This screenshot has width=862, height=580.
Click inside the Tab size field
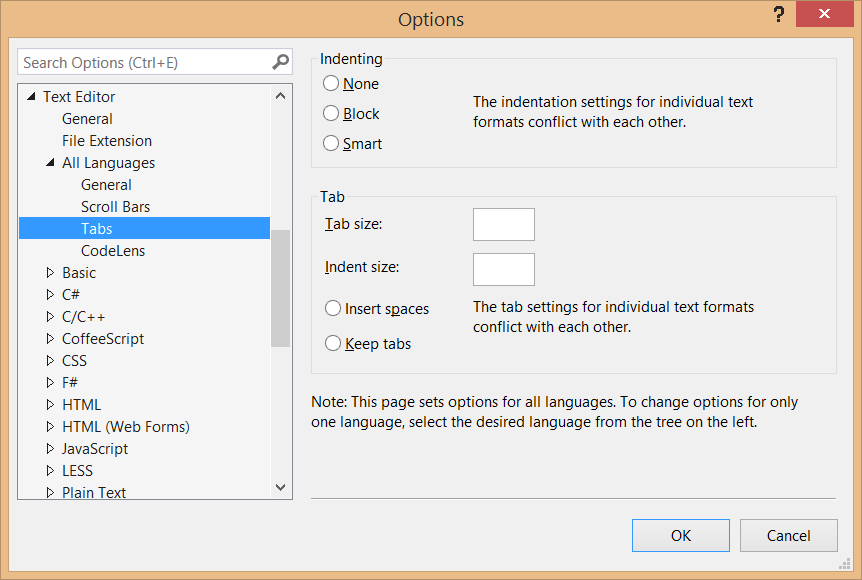(503, 224)
